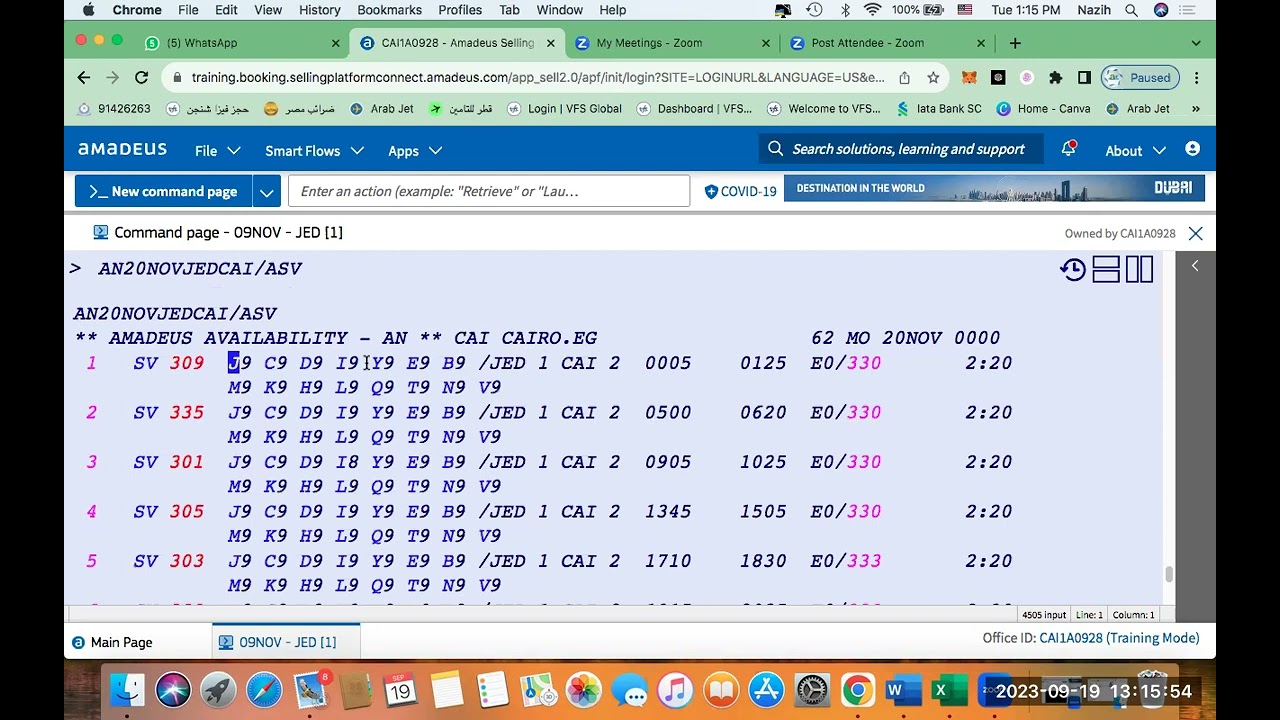Viewport: 1280px width, 720px height.
Task: Click flight number 335 on line 2
Action: (186, 412)
